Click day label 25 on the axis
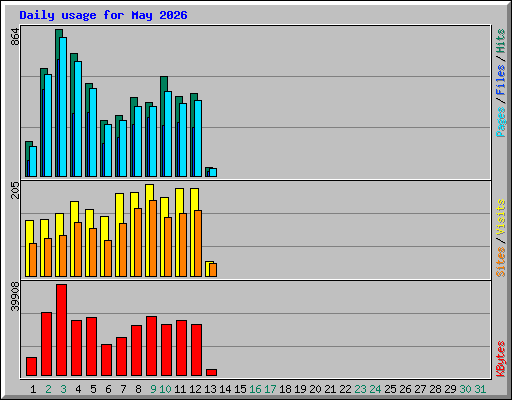Viewport: 512px width, 400px height. (x=390, y=389)
